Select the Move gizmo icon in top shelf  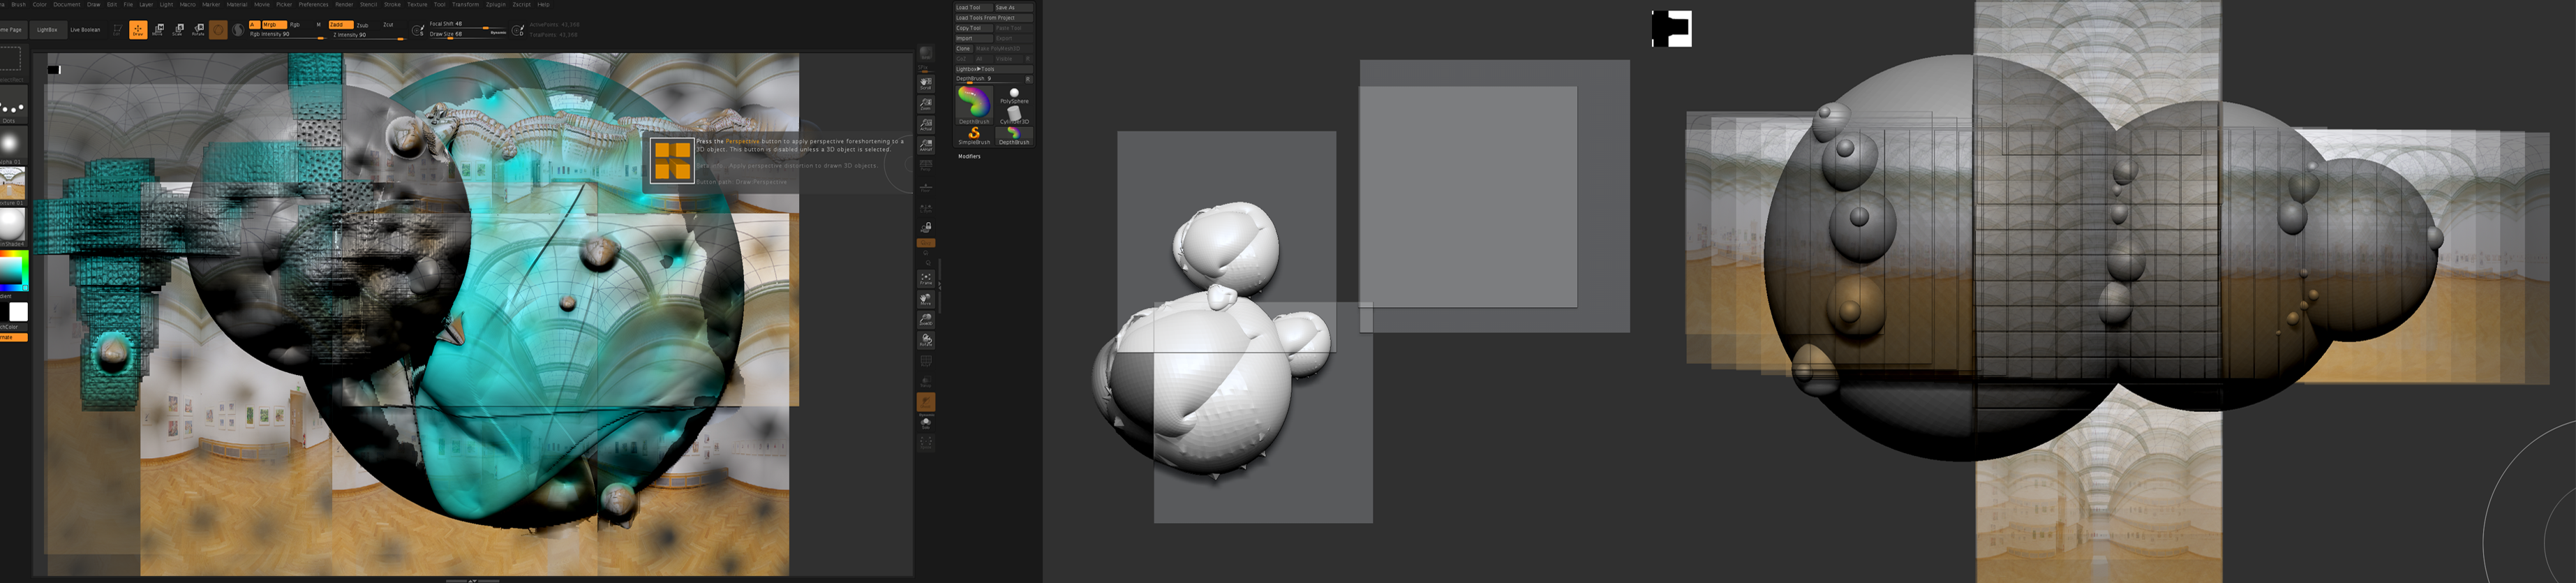(158, 30)
